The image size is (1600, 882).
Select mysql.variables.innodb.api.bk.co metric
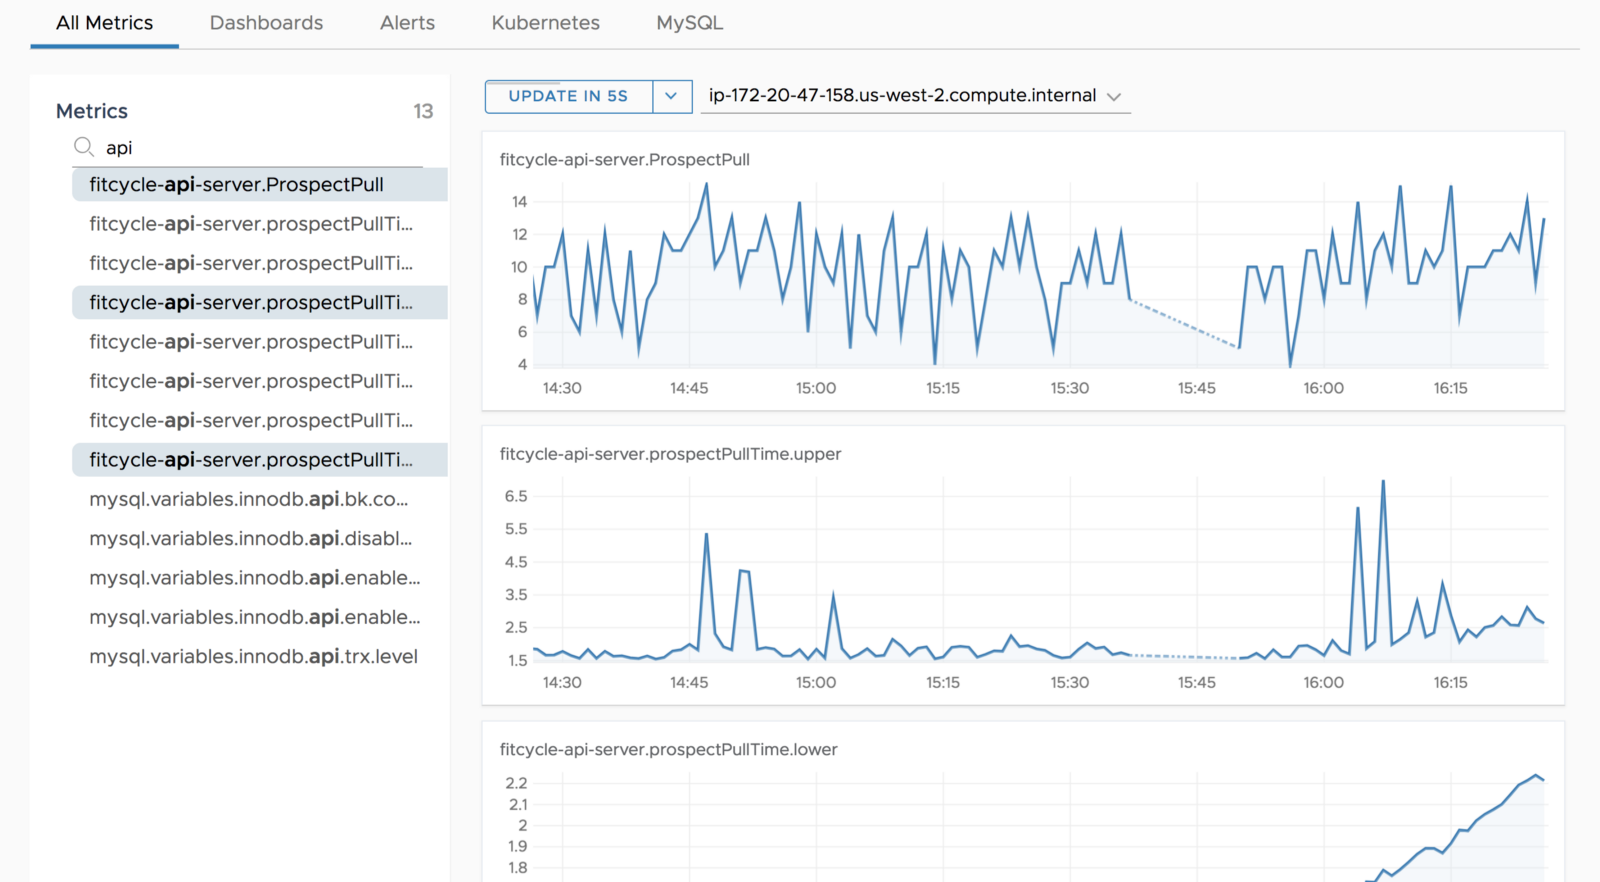248,499
